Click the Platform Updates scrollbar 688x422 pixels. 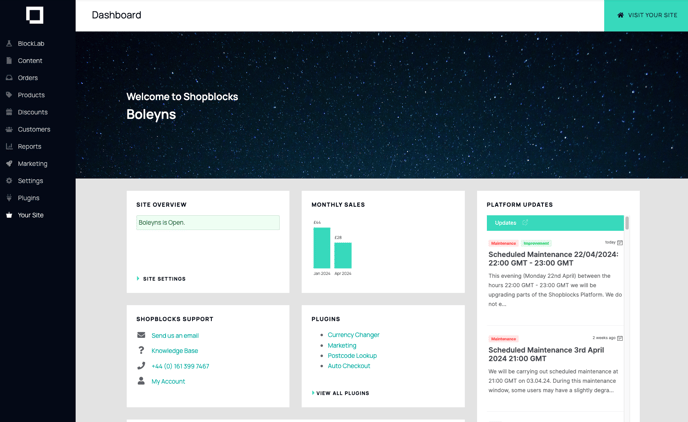[627, 222]
